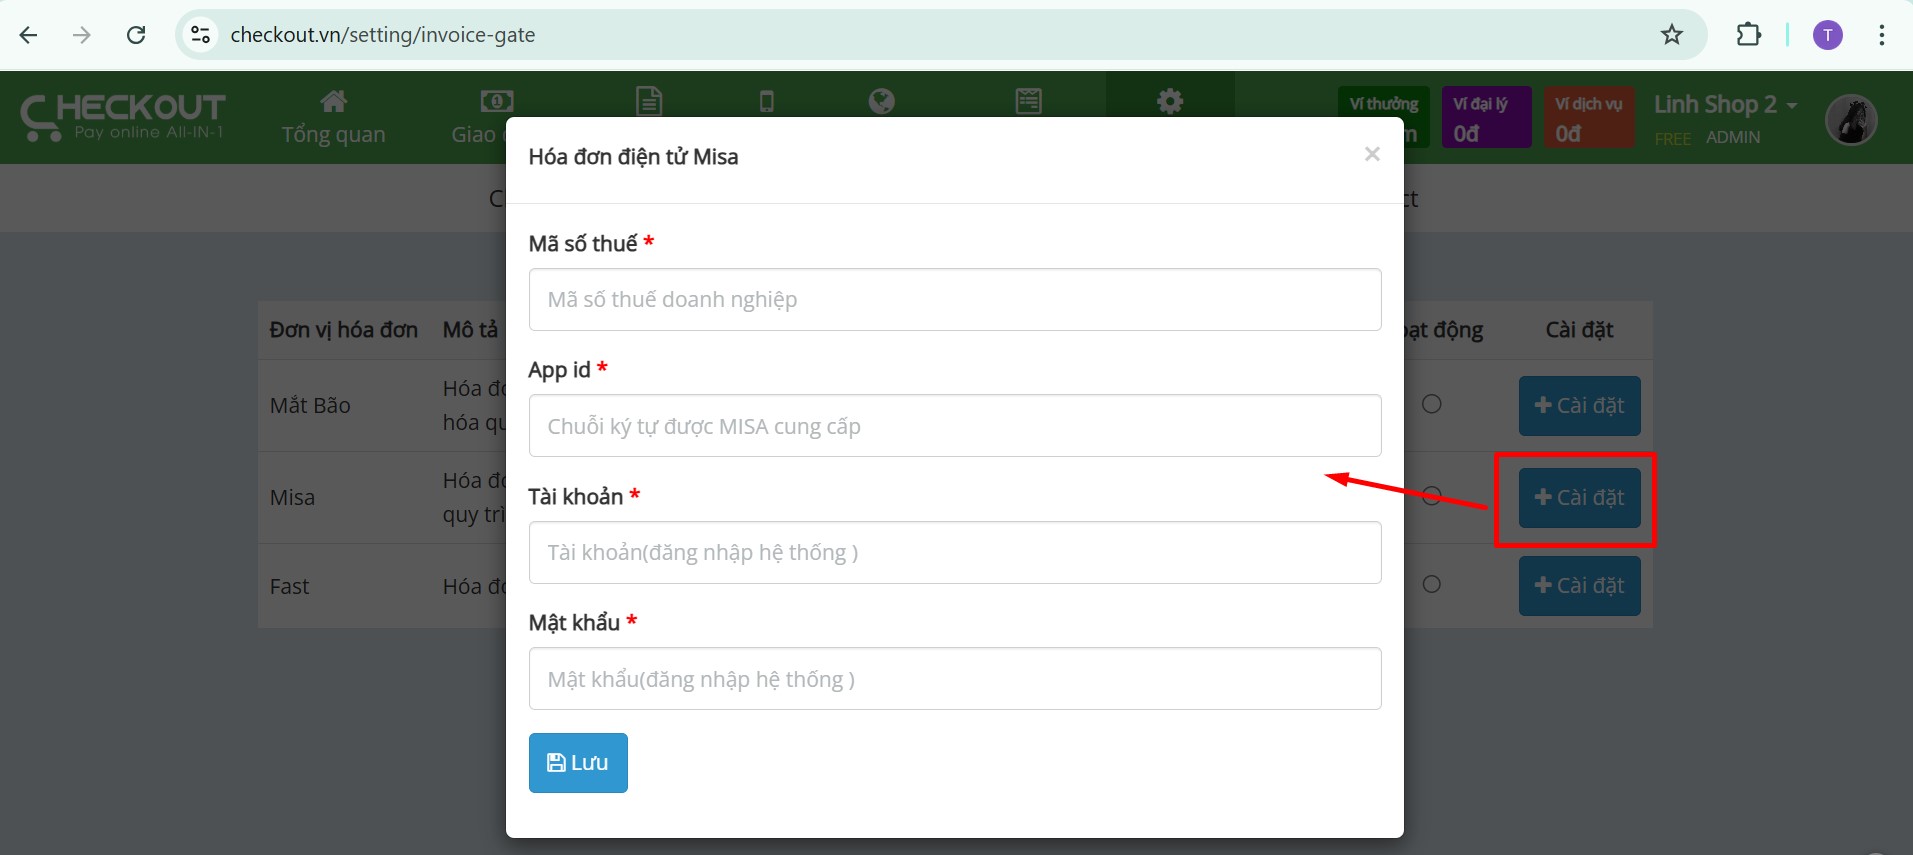Select the Fast activation radio button
The image size is (1913, 855).
tap(1432, 584)
